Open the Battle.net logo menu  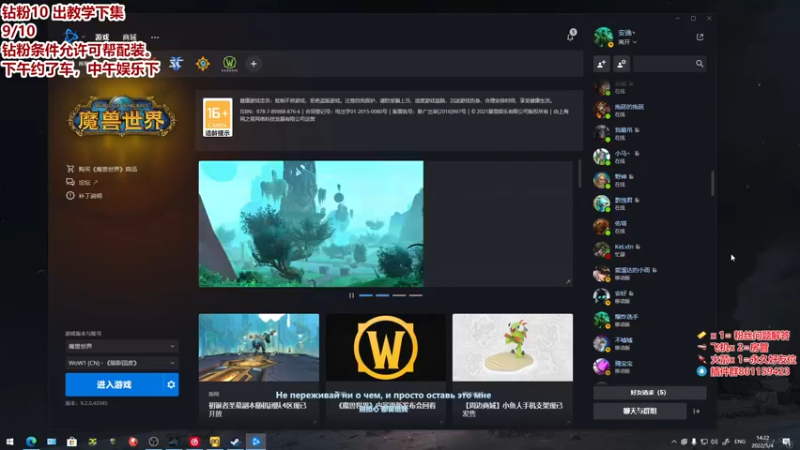click(x=71, y=36)
